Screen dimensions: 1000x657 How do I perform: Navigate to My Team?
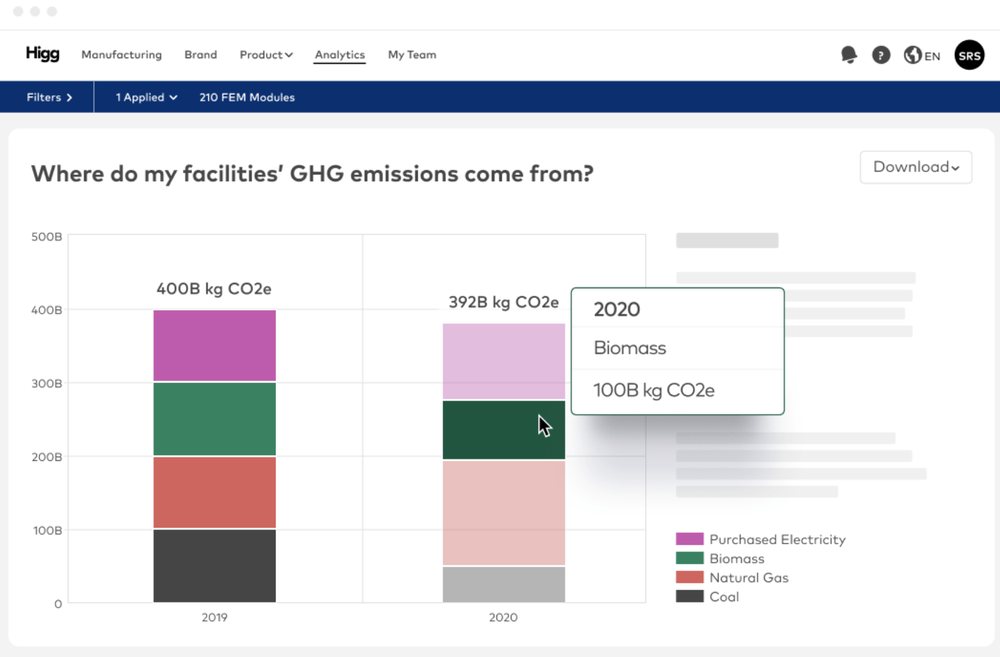click(x=412, y=55)
